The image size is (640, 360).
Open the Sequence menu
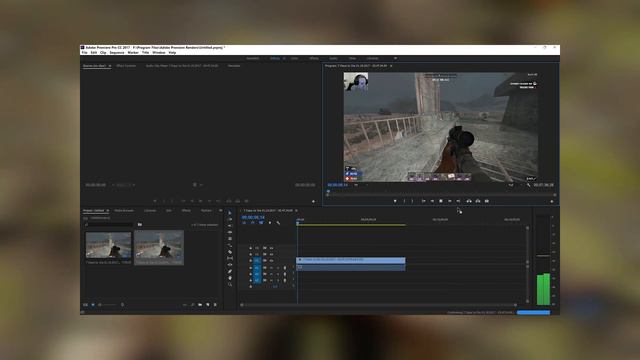tap(117, 53)
